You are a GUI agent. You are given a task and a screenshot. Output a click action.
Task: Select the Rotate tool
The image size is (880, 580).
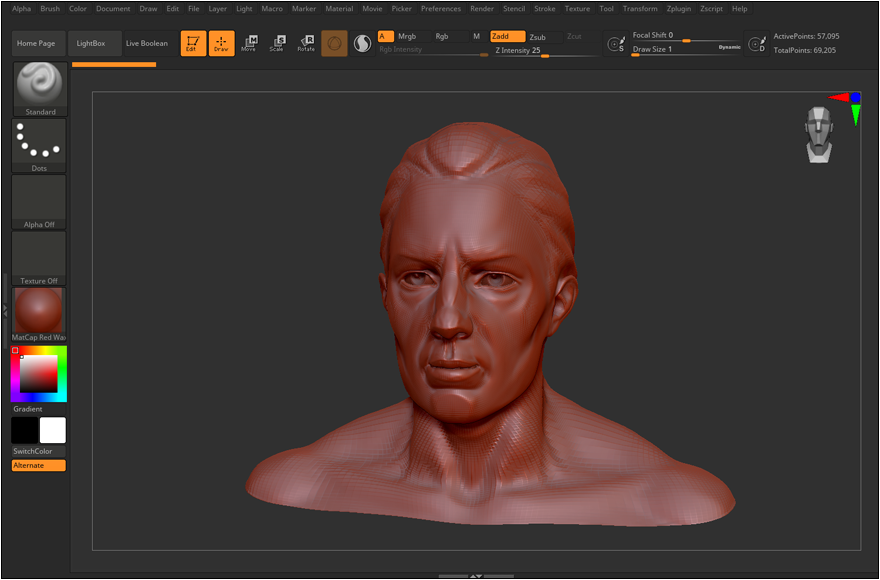click(x=306, y=43)
